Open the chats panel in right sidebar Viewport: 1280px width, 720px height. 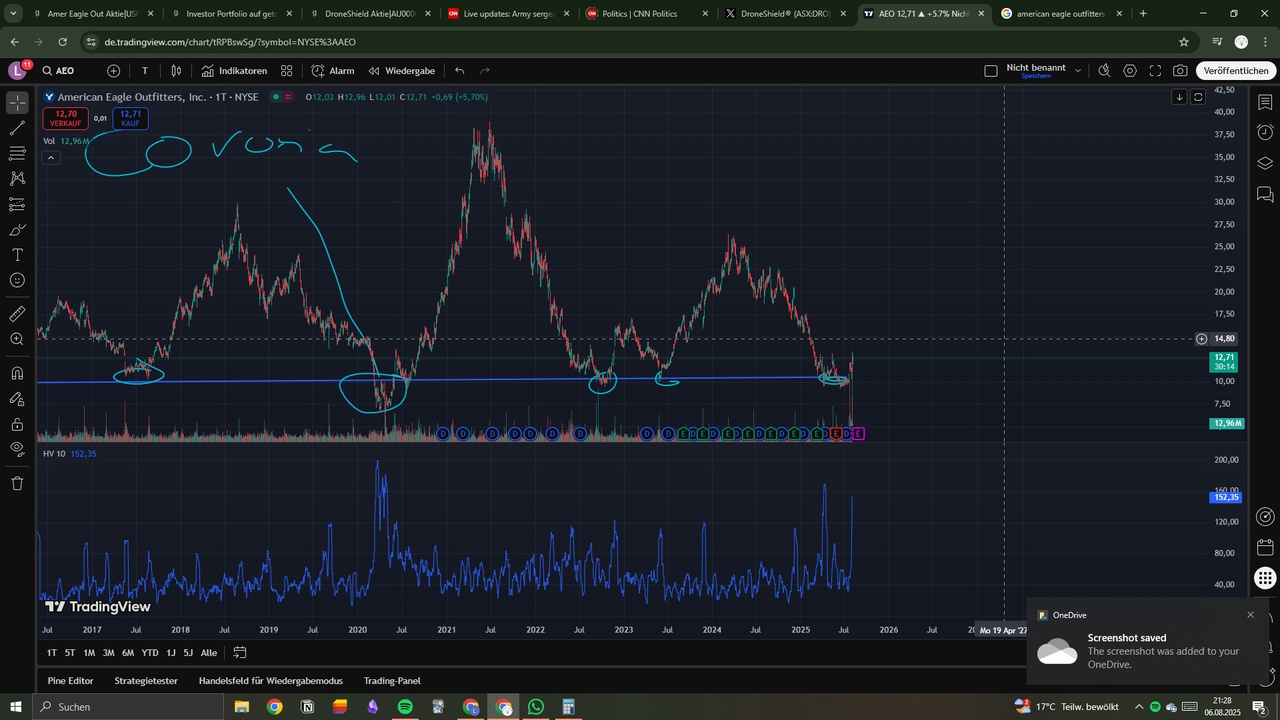pos(1265,194)
